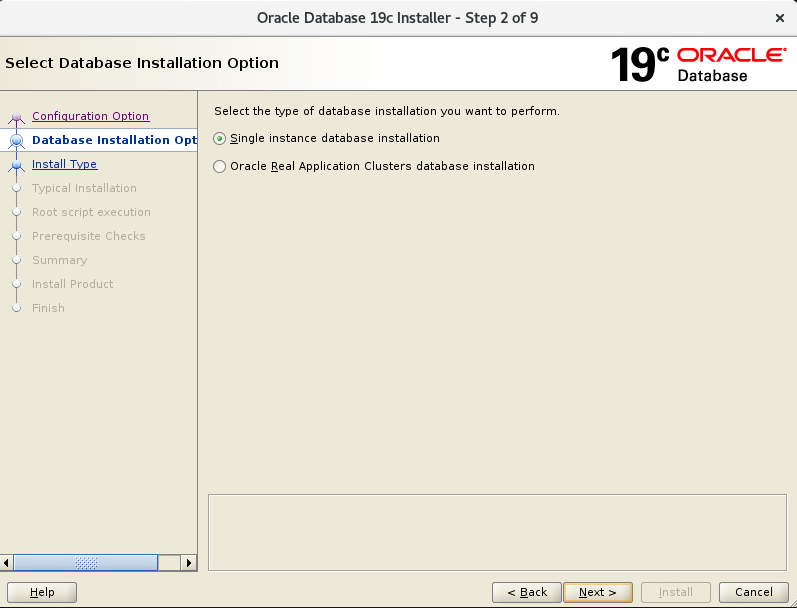Viewport: 797px width, 608px height.
Task: Click left arrow of sidebar horizontal scrollbar
Action: (6, 563)
